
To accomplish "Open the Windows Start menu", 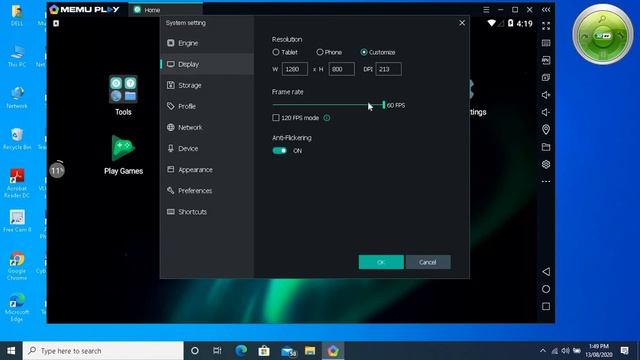I will 11,351.
